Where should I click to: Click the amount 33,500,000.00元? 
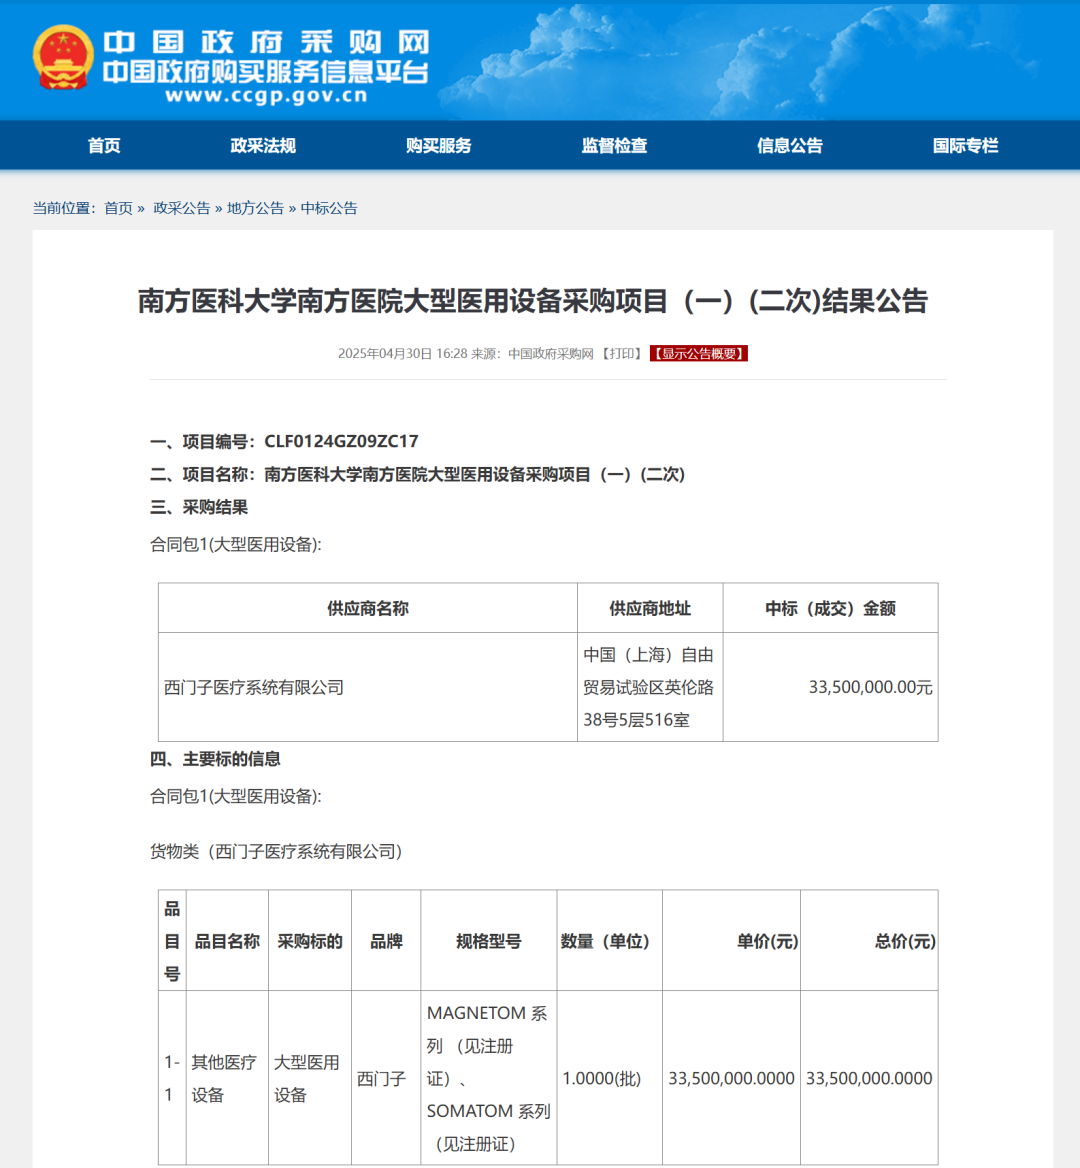pyautogui.click(x=870, y=687)
